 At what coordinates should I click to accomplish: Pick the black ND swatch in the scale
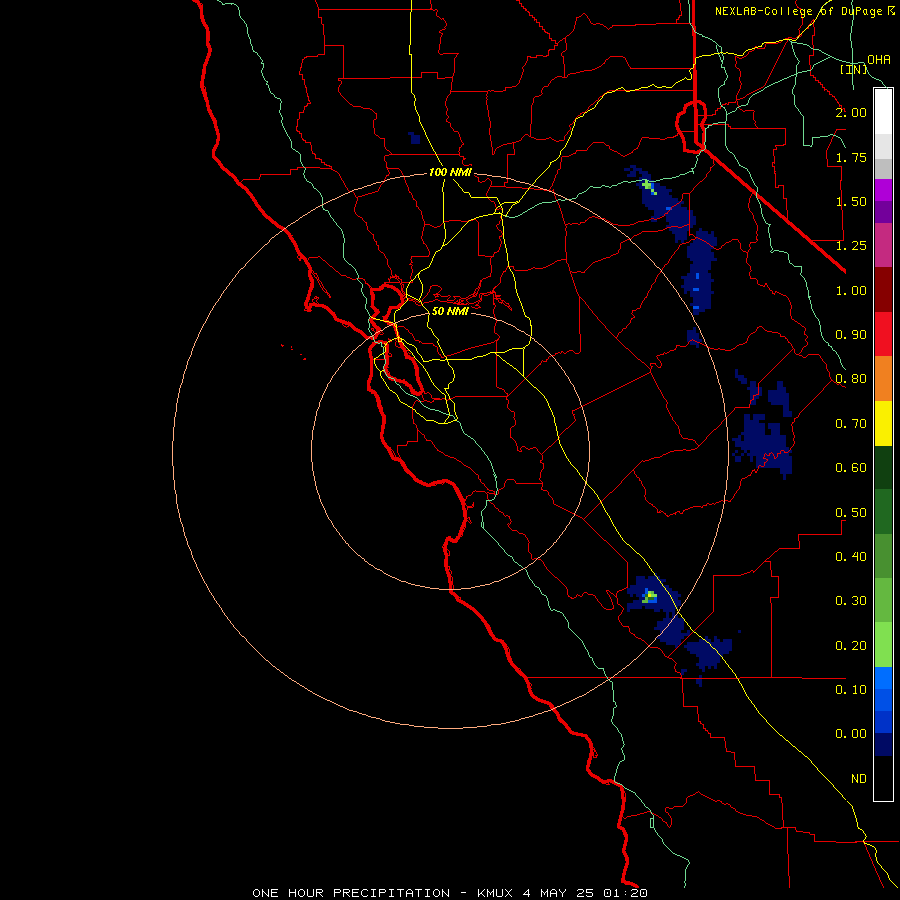[883, 778]
